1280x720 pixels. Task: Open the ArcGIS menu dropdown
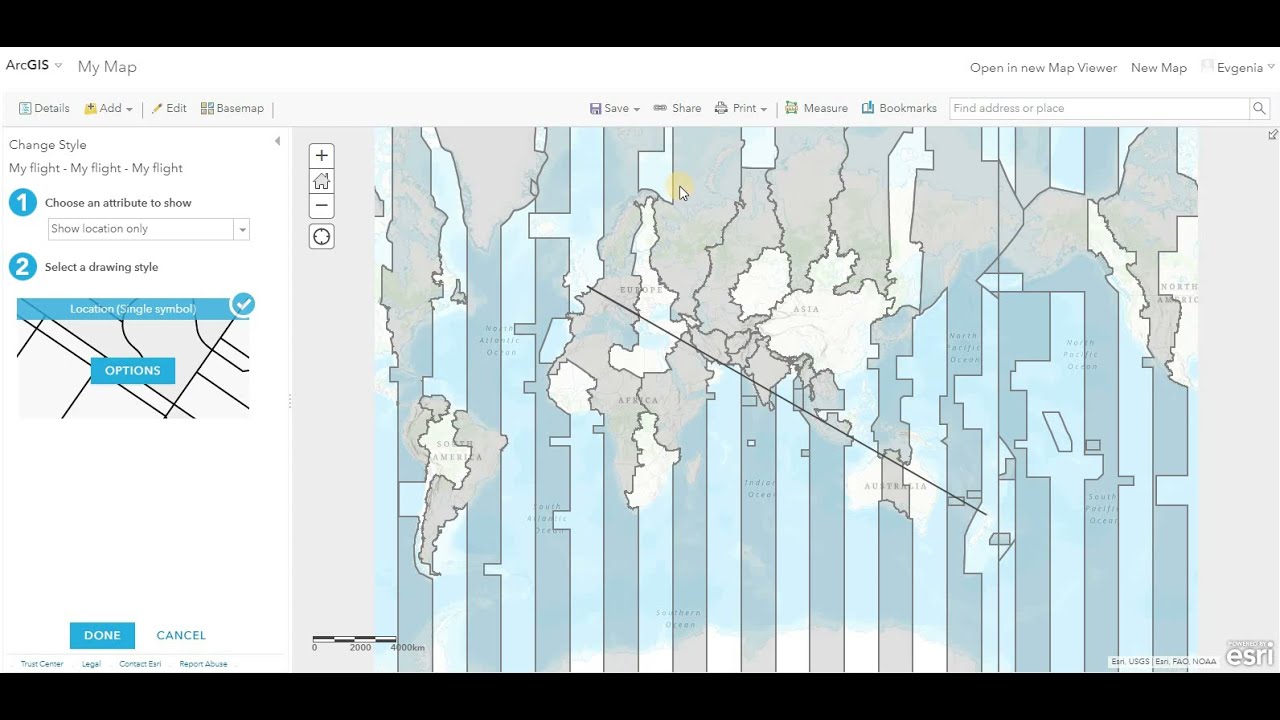[x=34, y=65]
